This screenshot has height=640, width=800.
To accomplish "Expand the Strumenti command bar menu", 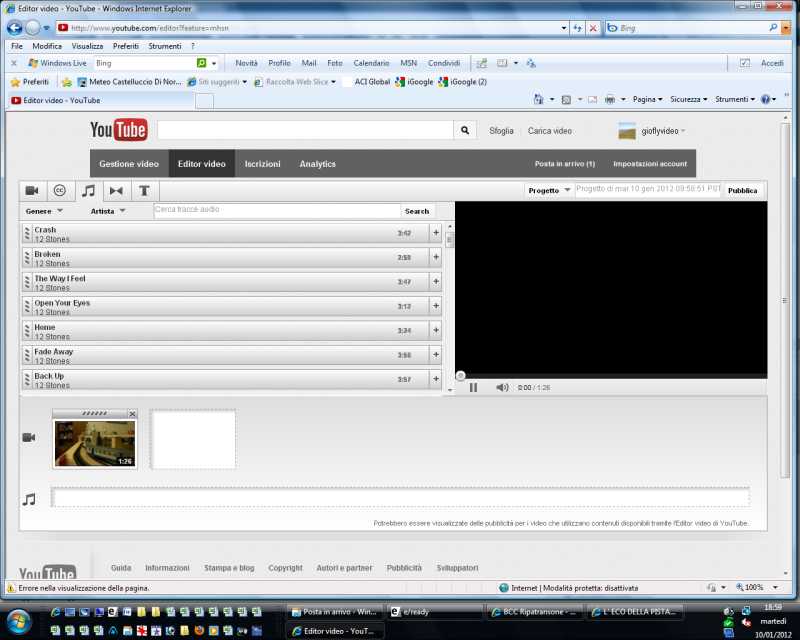I will point(735,100).
